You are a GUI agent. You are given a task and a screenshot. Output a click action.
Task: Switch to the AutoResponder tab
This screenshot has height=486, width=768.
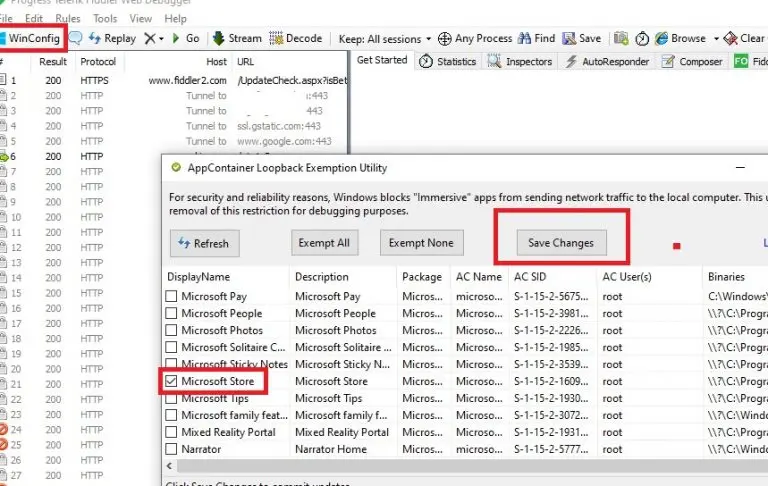pyautogui.click(x=607, y=62)
